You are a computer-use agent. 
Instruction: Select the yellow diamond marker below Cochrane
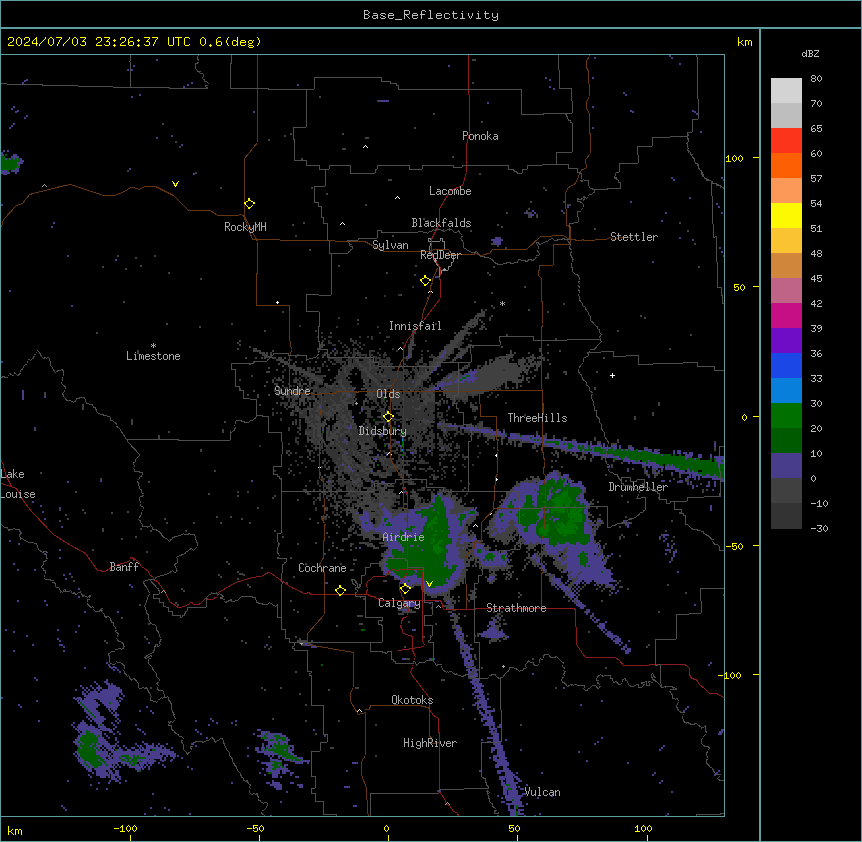[x=340, y=591]
